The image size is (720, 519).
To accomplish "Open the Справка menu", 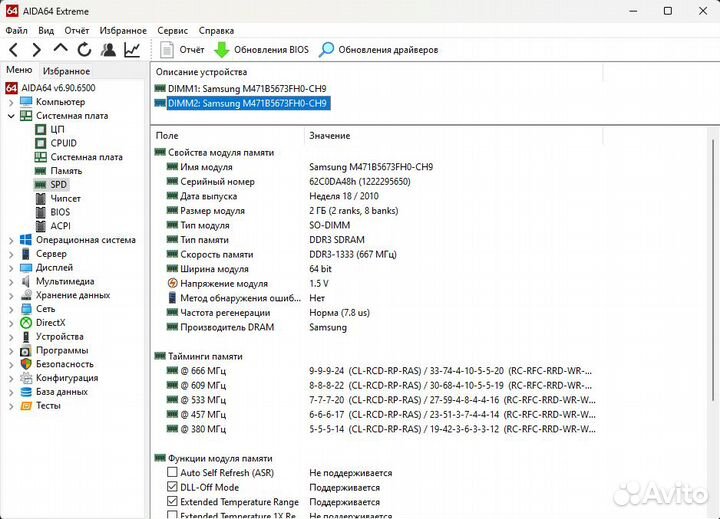I will coord(216,31).
